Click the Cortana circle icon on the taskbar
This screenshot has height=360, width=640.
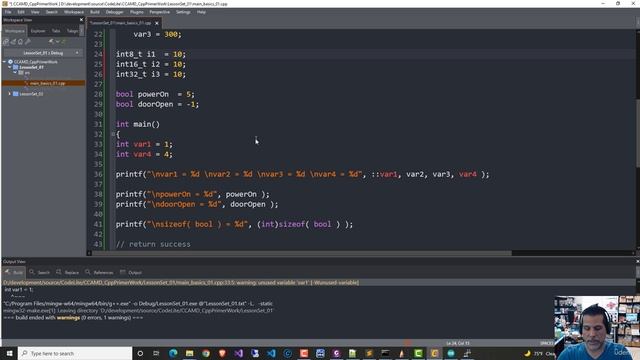pyautogui.click(x=140, y=353)
